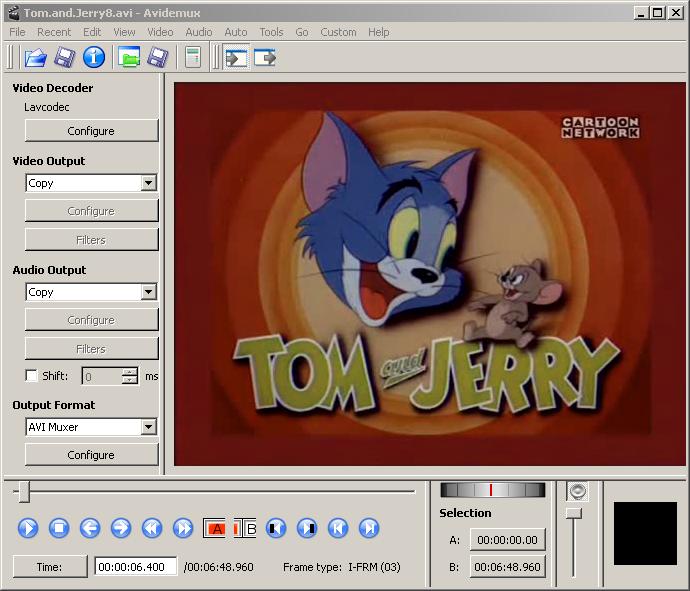Save project with second floppy icon
690x591 pixels.
click(x=158, y=58)
